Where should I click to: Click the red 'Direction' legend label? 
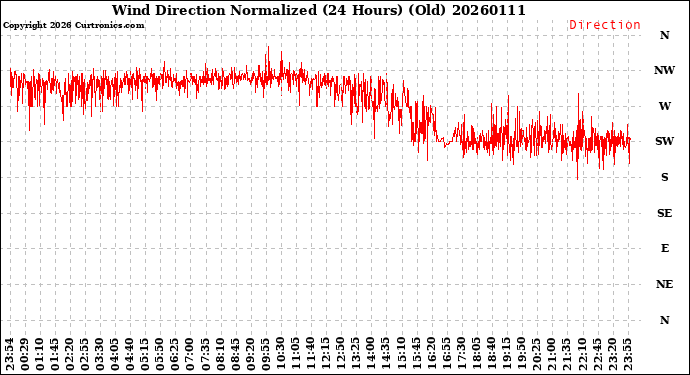coord(605,25)
